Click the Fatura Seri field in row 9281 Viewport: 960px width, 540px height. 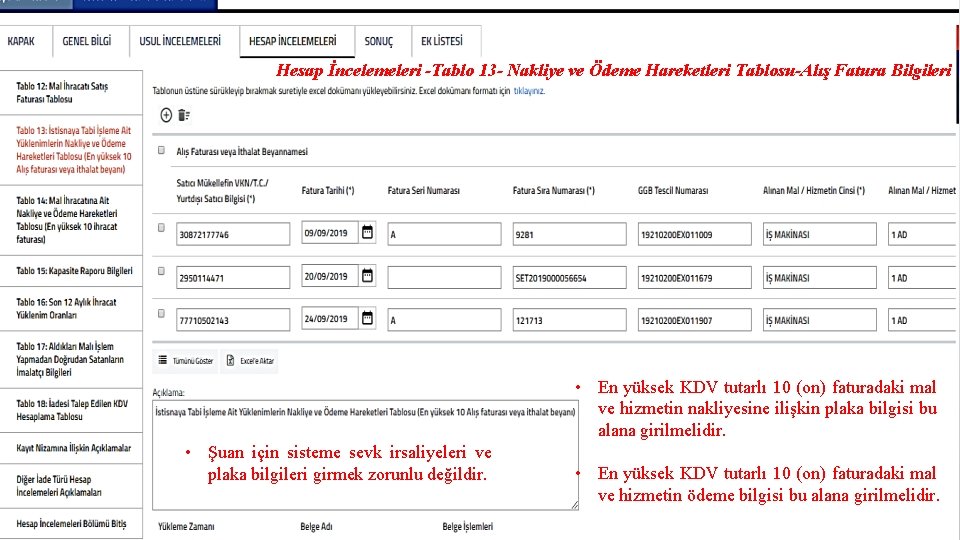click(x=444, y=234)
